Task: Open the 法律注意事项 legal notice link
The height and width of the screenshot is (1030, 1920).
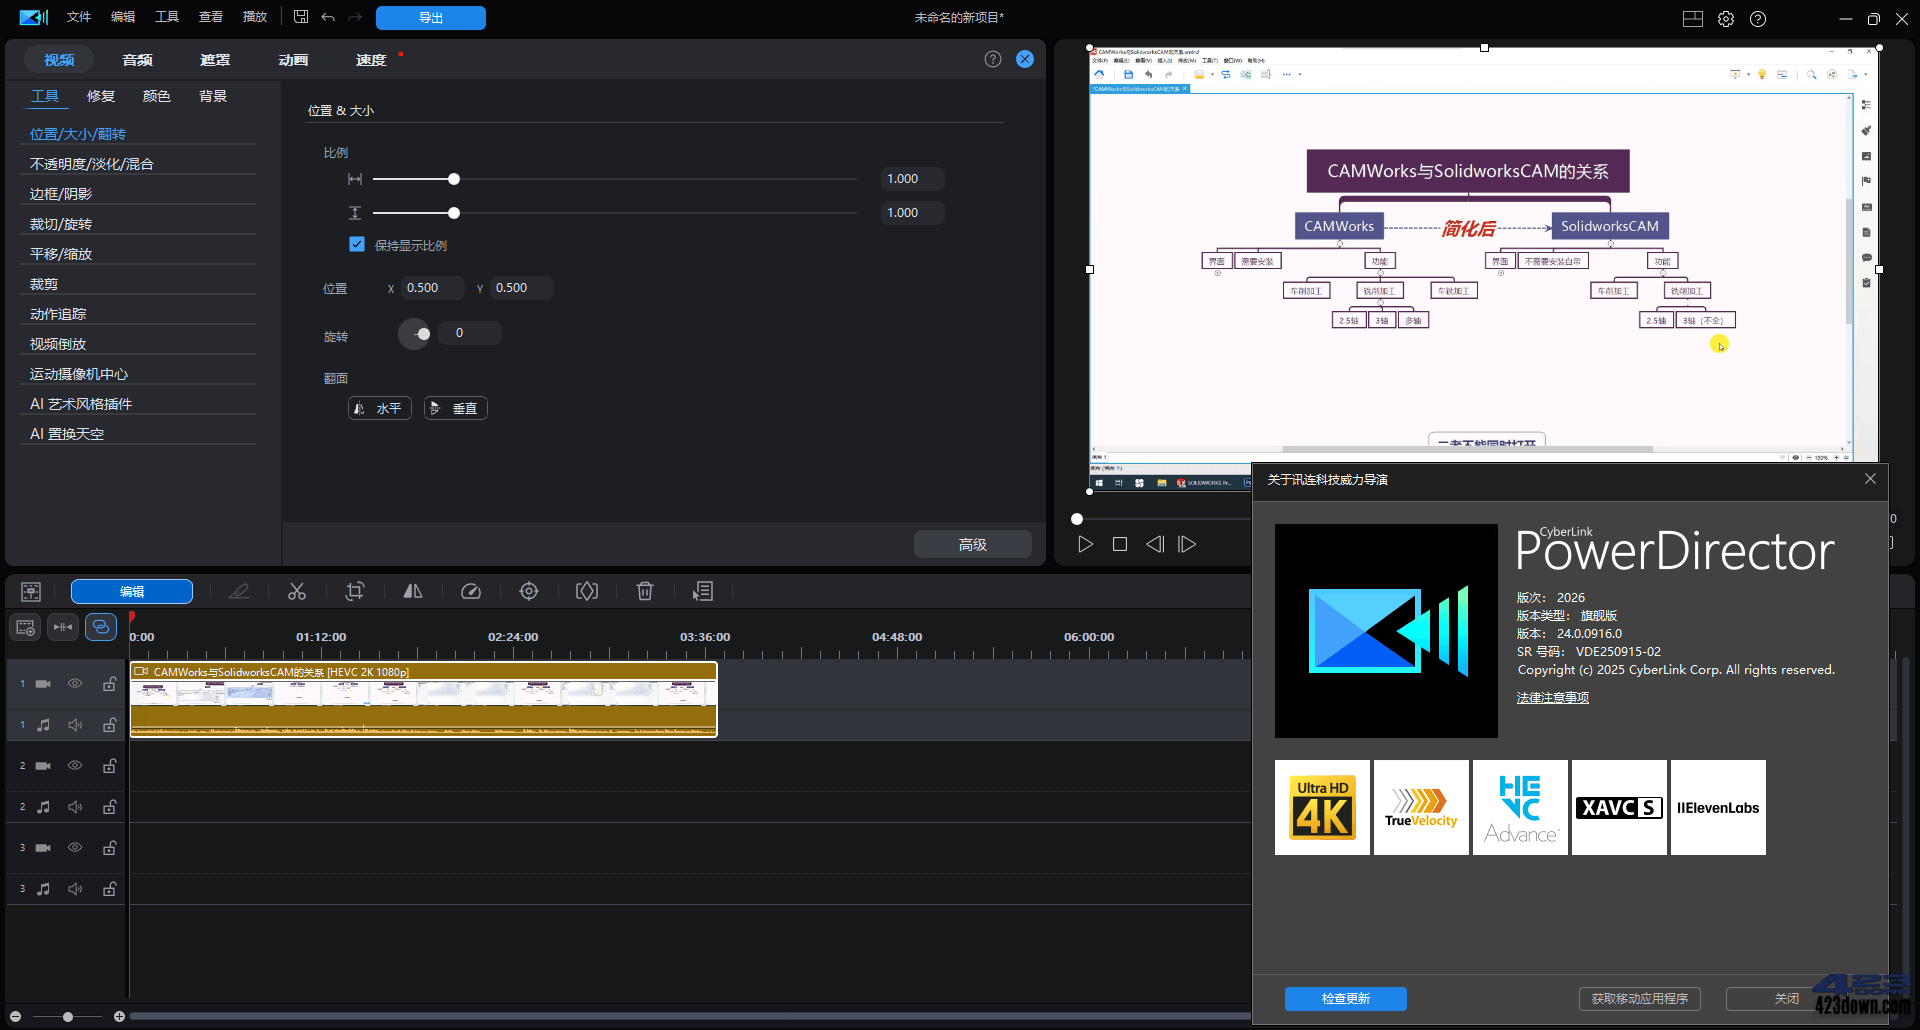Action: tap(1552, 697)
